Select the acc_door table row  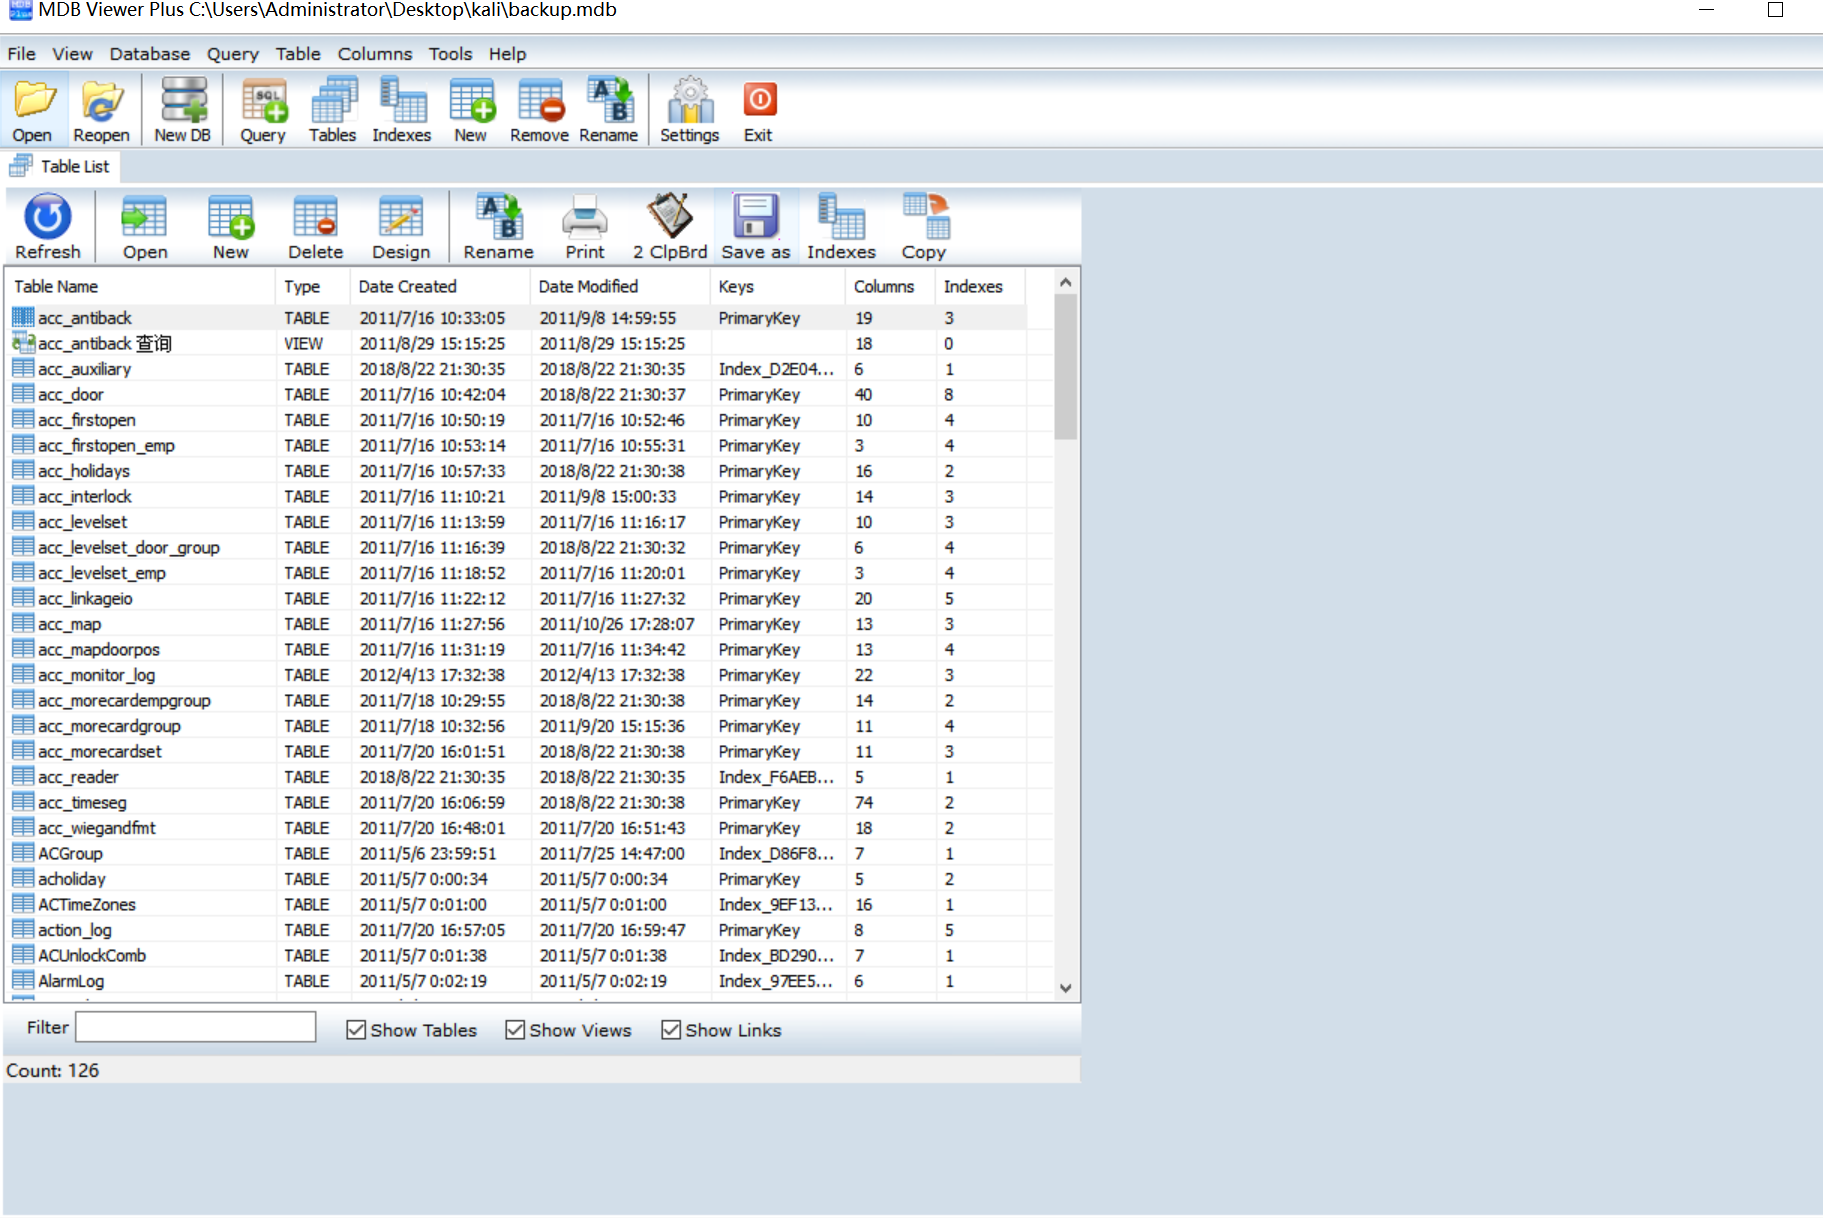[x=71, y=395]
